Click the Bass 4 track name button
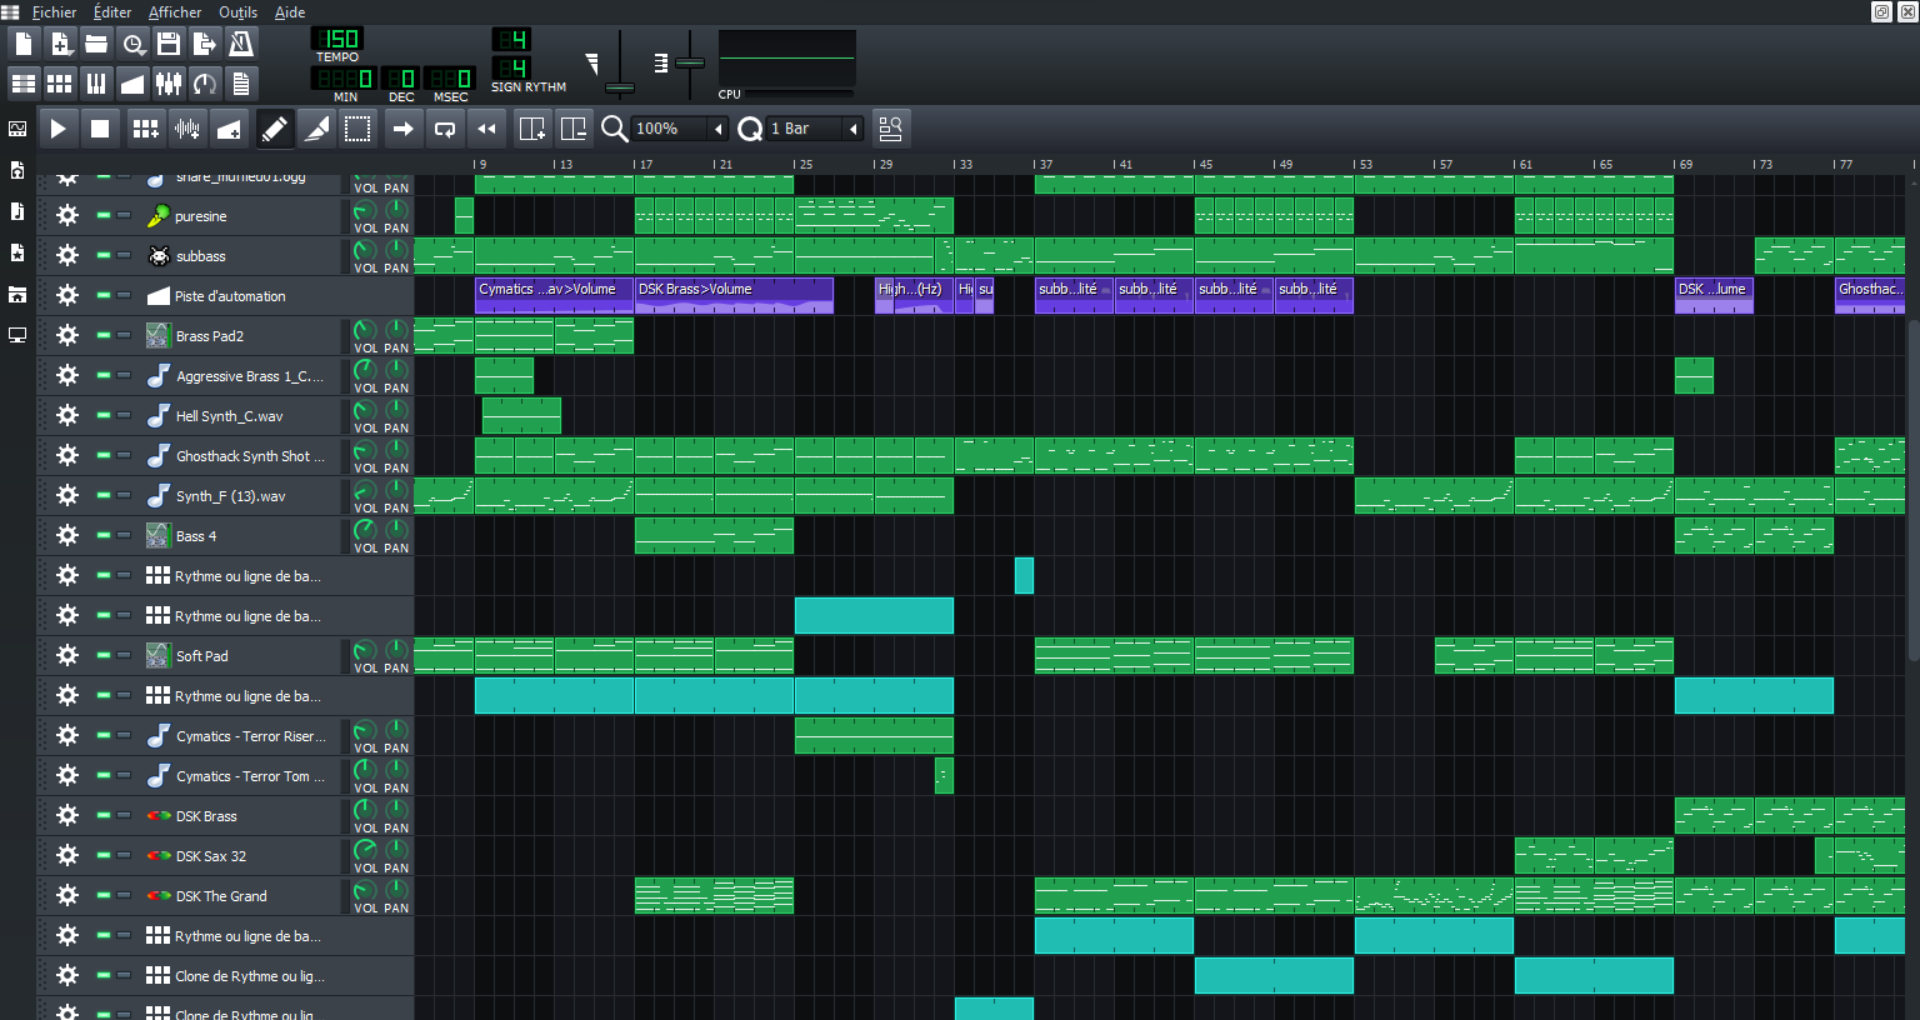1920x1020 pixels. [x=240, y=536]
